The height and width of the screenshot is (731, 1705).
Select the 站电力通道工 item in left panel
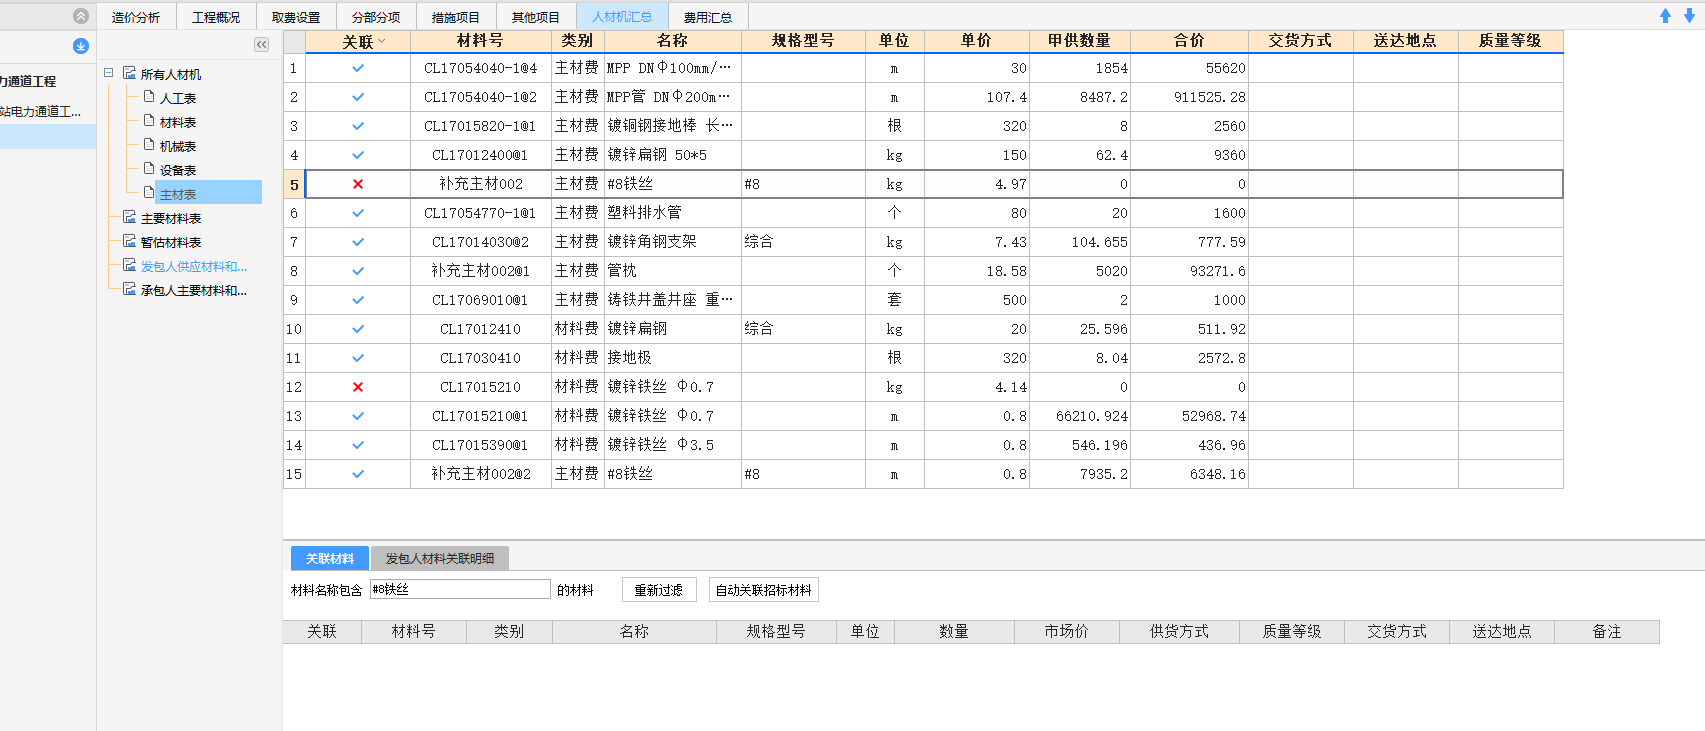[42, 111]
